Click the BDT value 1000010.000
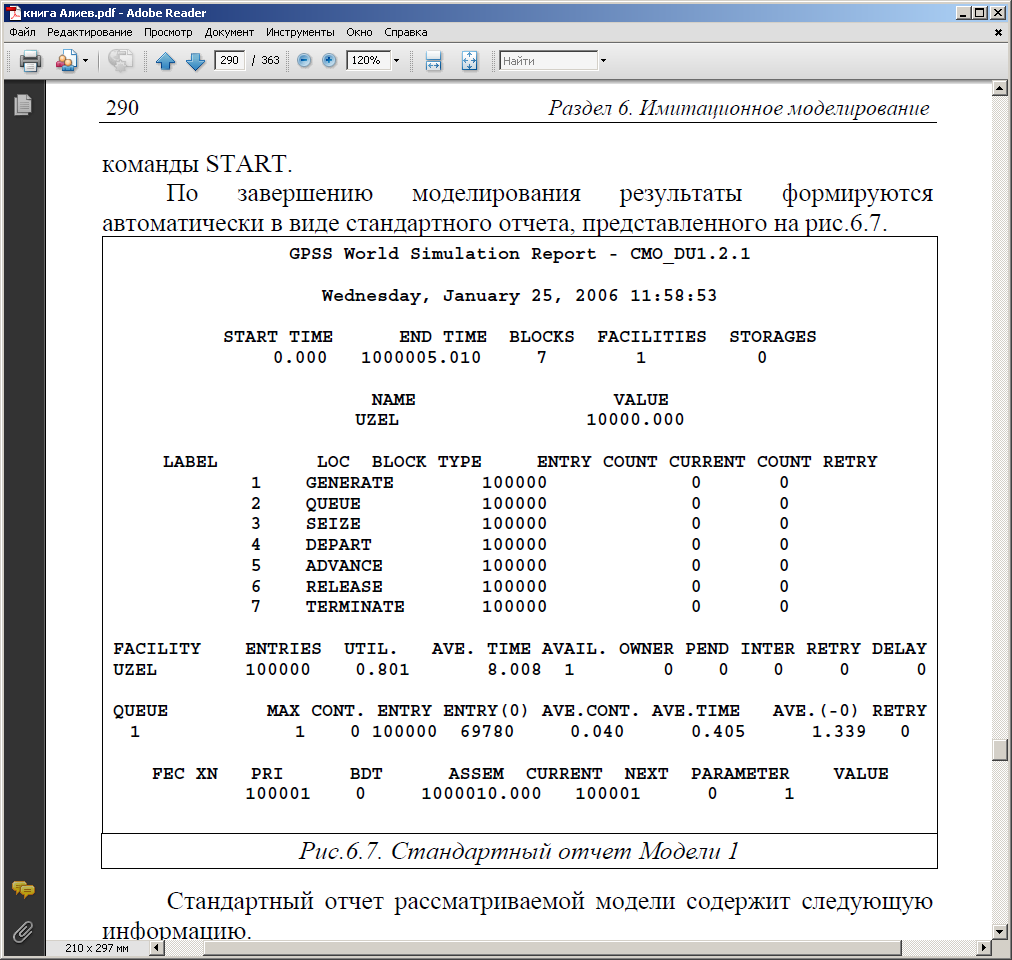 pos(481,793)
